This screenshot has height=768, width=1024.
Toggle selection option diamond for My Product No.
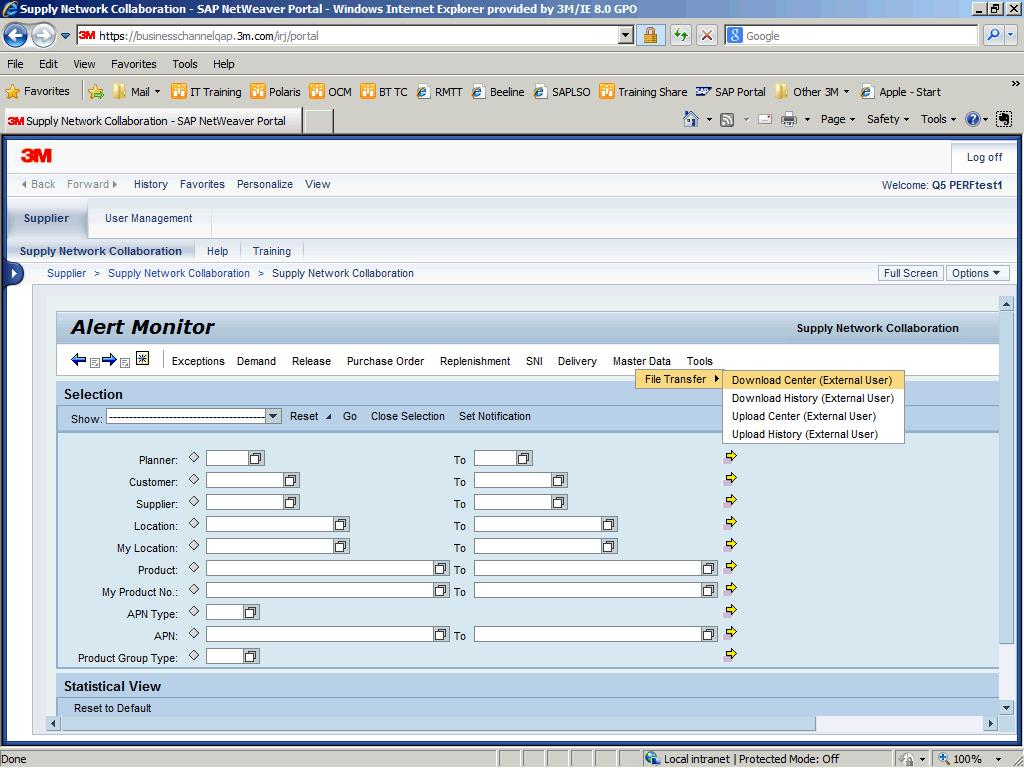194,589
